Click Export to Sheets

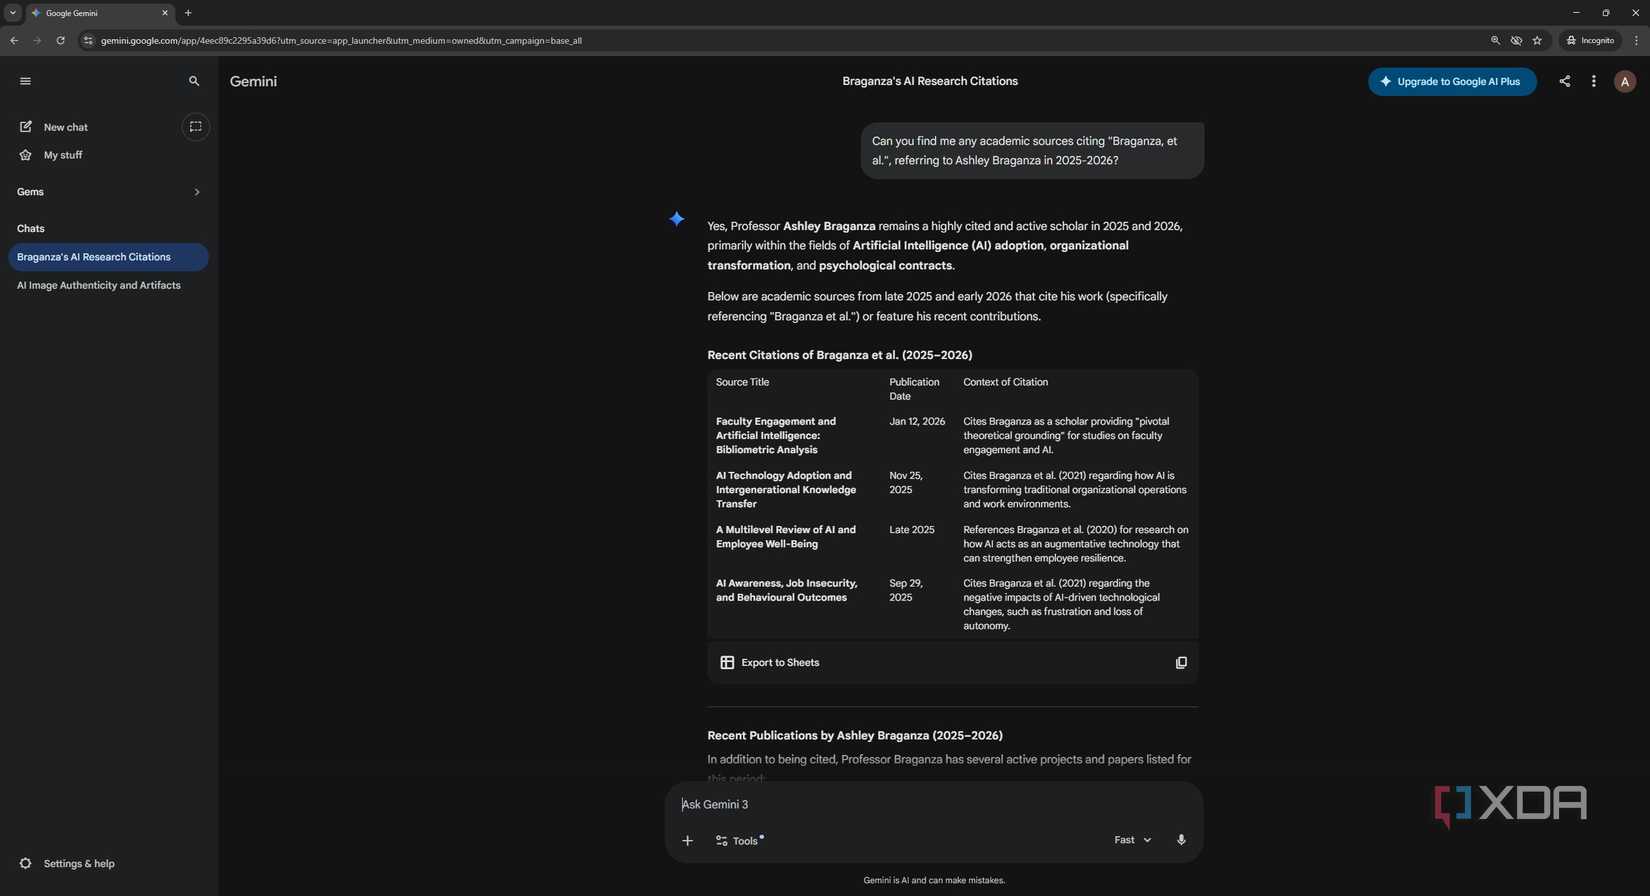(x=769, y=662)
